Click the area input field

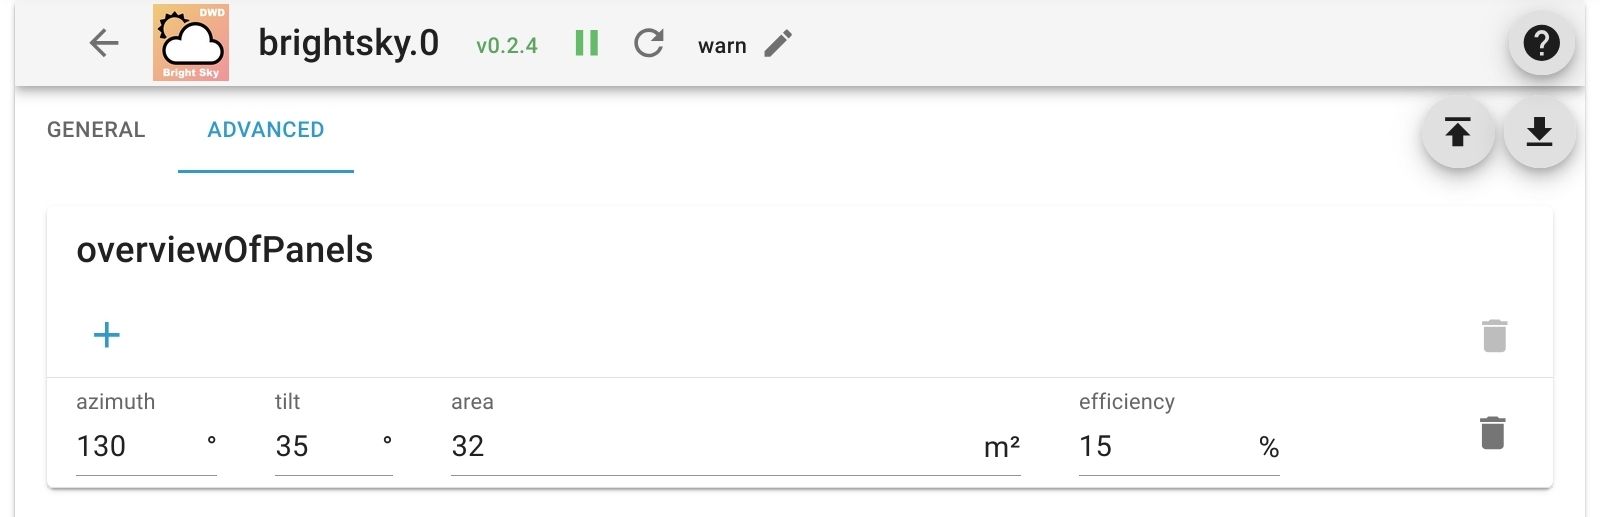tap(710, 446)
